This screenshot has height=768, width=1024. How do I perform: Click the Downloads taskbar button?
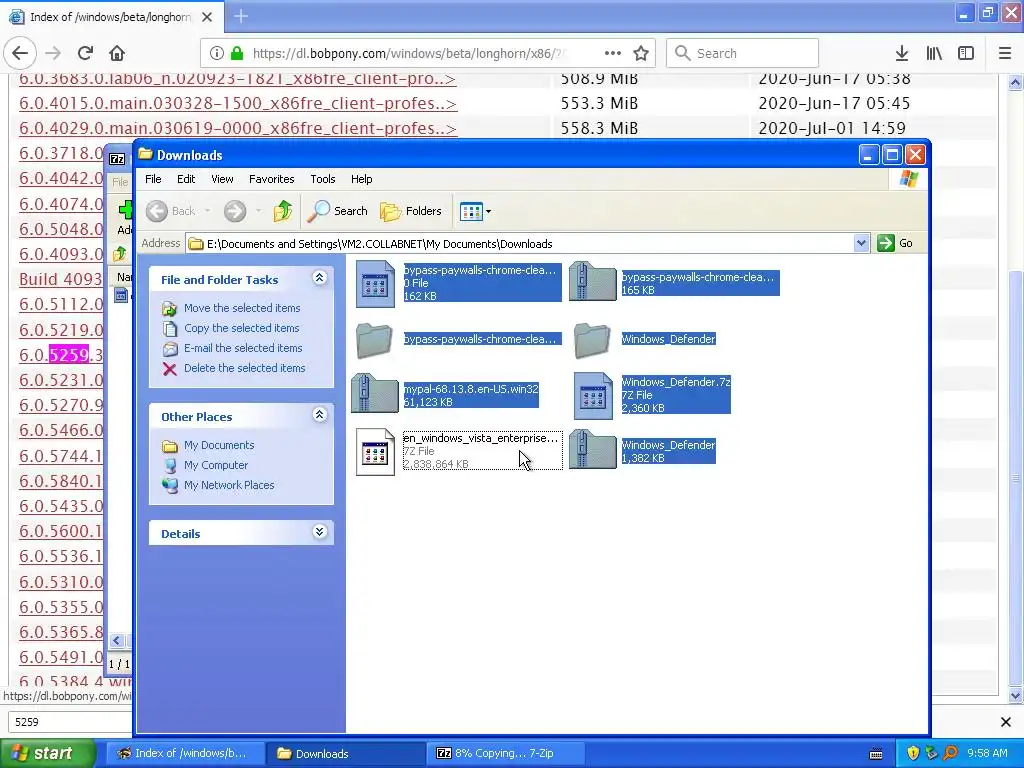click(x=346, y=753)
